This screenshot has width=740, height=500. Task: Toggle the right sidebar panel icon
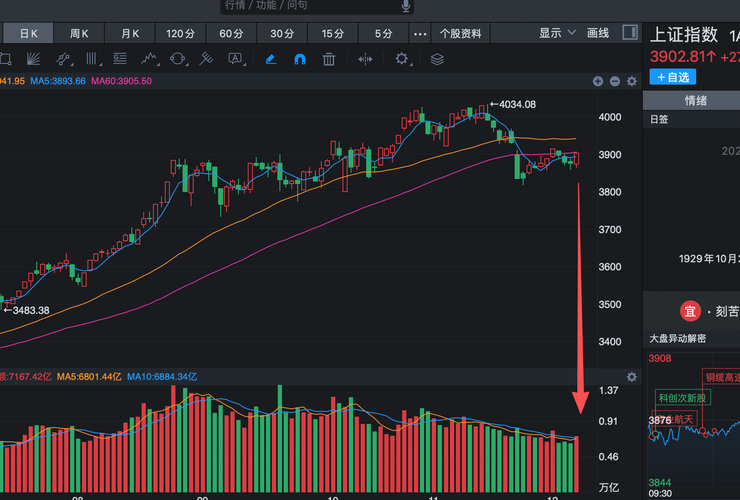coord(627,33)
